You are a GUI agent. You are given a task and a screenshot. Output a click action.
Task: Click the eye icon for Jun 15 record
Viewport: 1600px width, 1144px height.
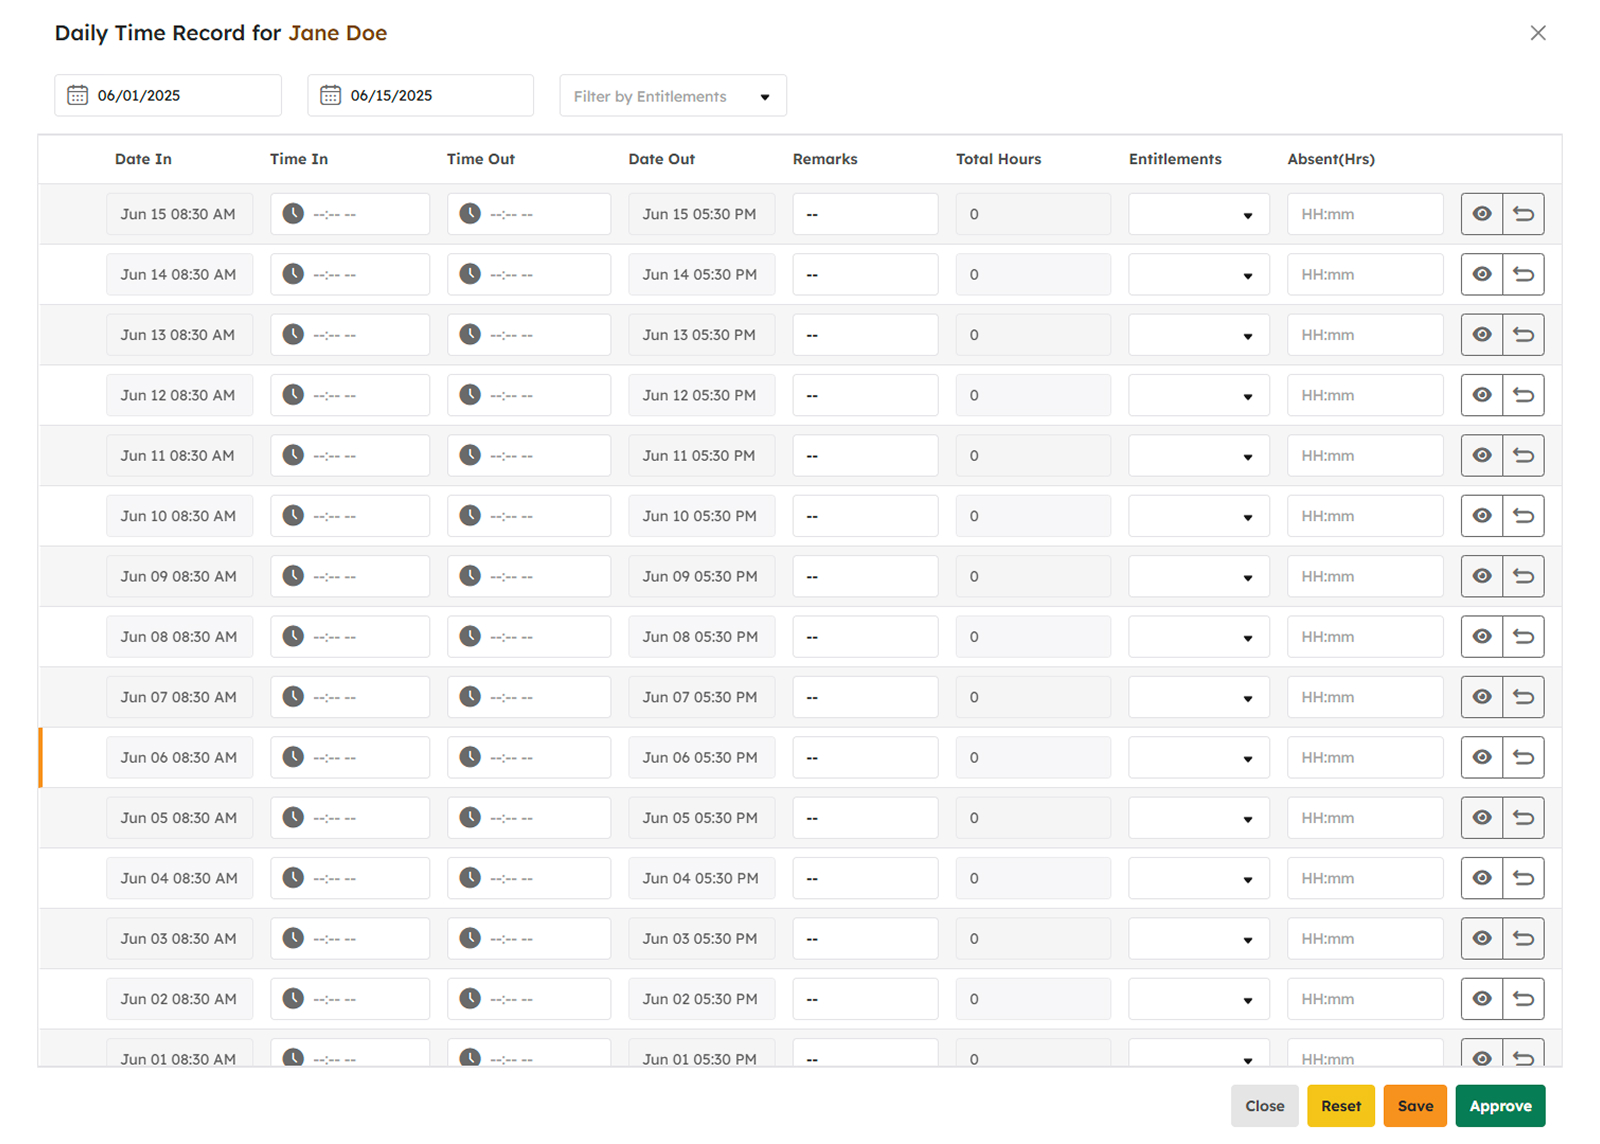click(1482, 214)
